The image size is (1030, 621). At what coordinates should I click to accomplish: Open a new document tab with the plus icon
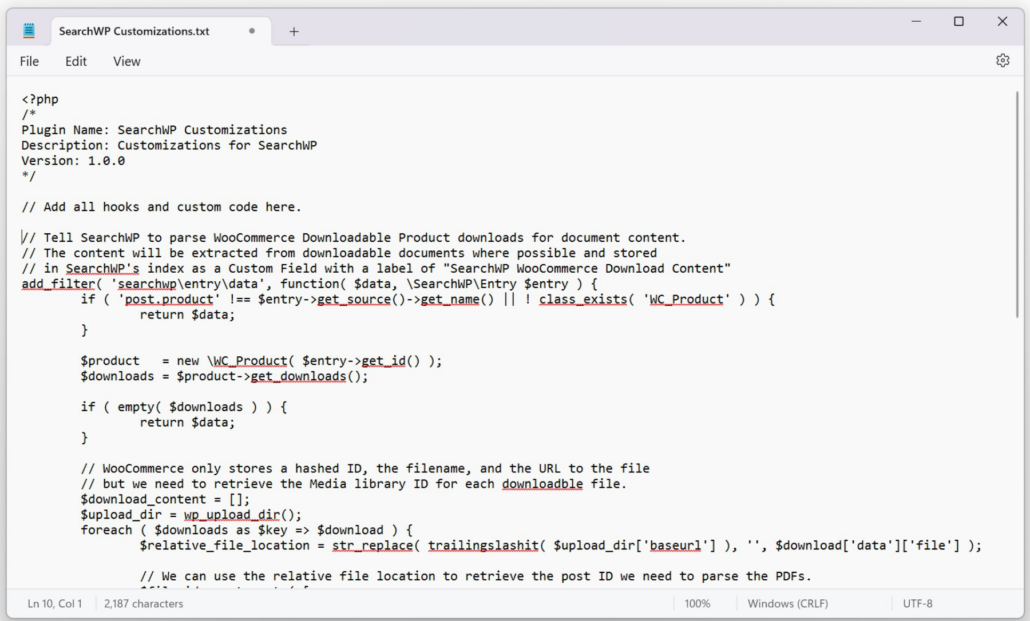293,30
